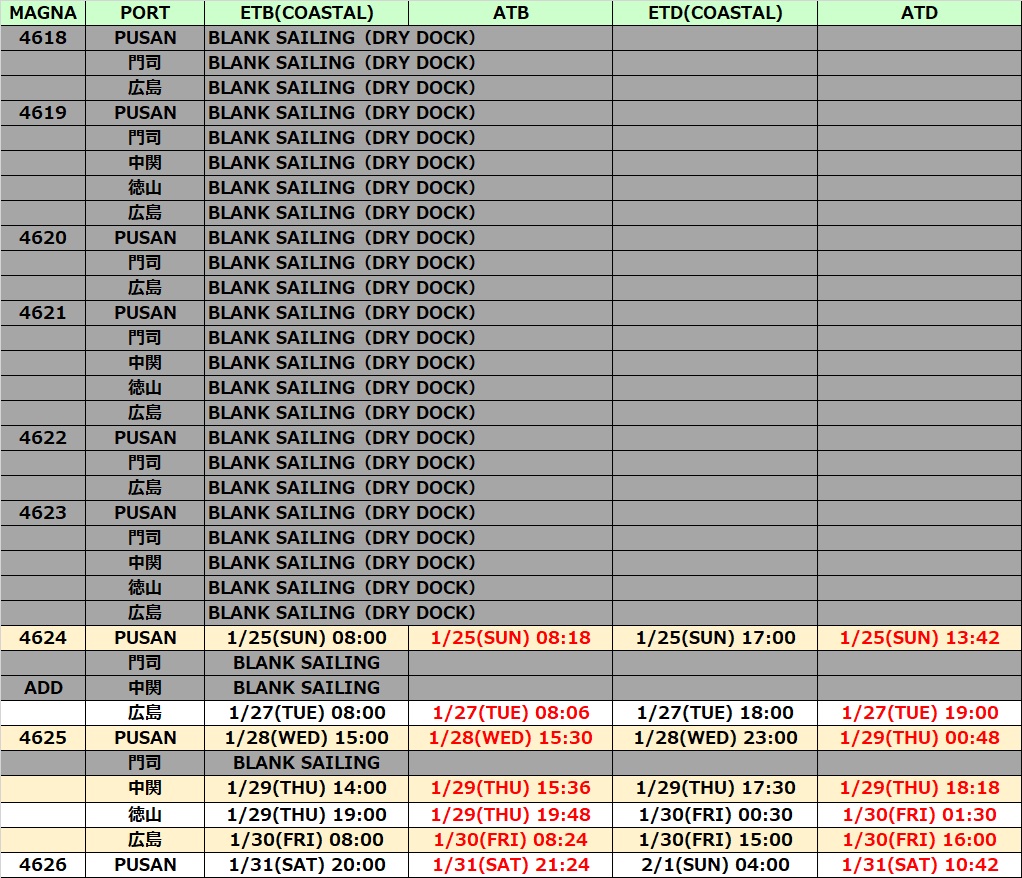
Task: Click ATD cell 1/29(THU) 00:48
Action: (919, 738)
